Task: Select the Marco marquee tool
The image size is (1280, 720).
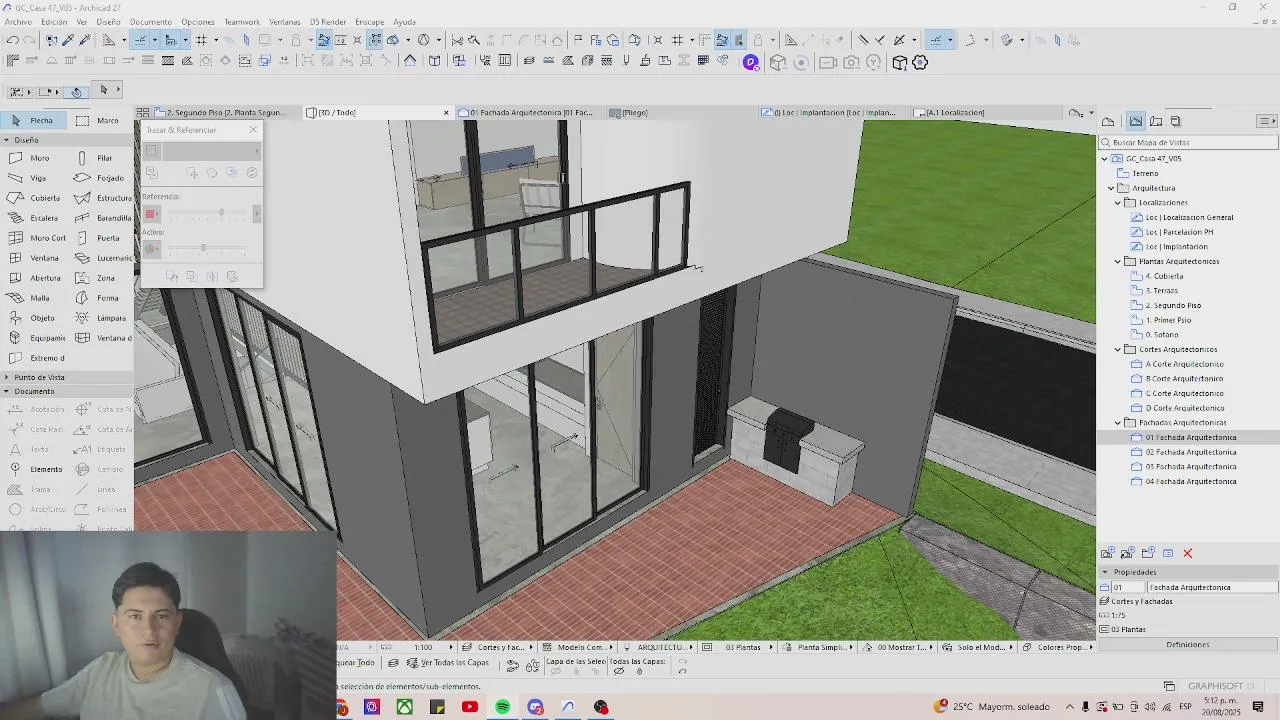Action: tap(100, 120)
